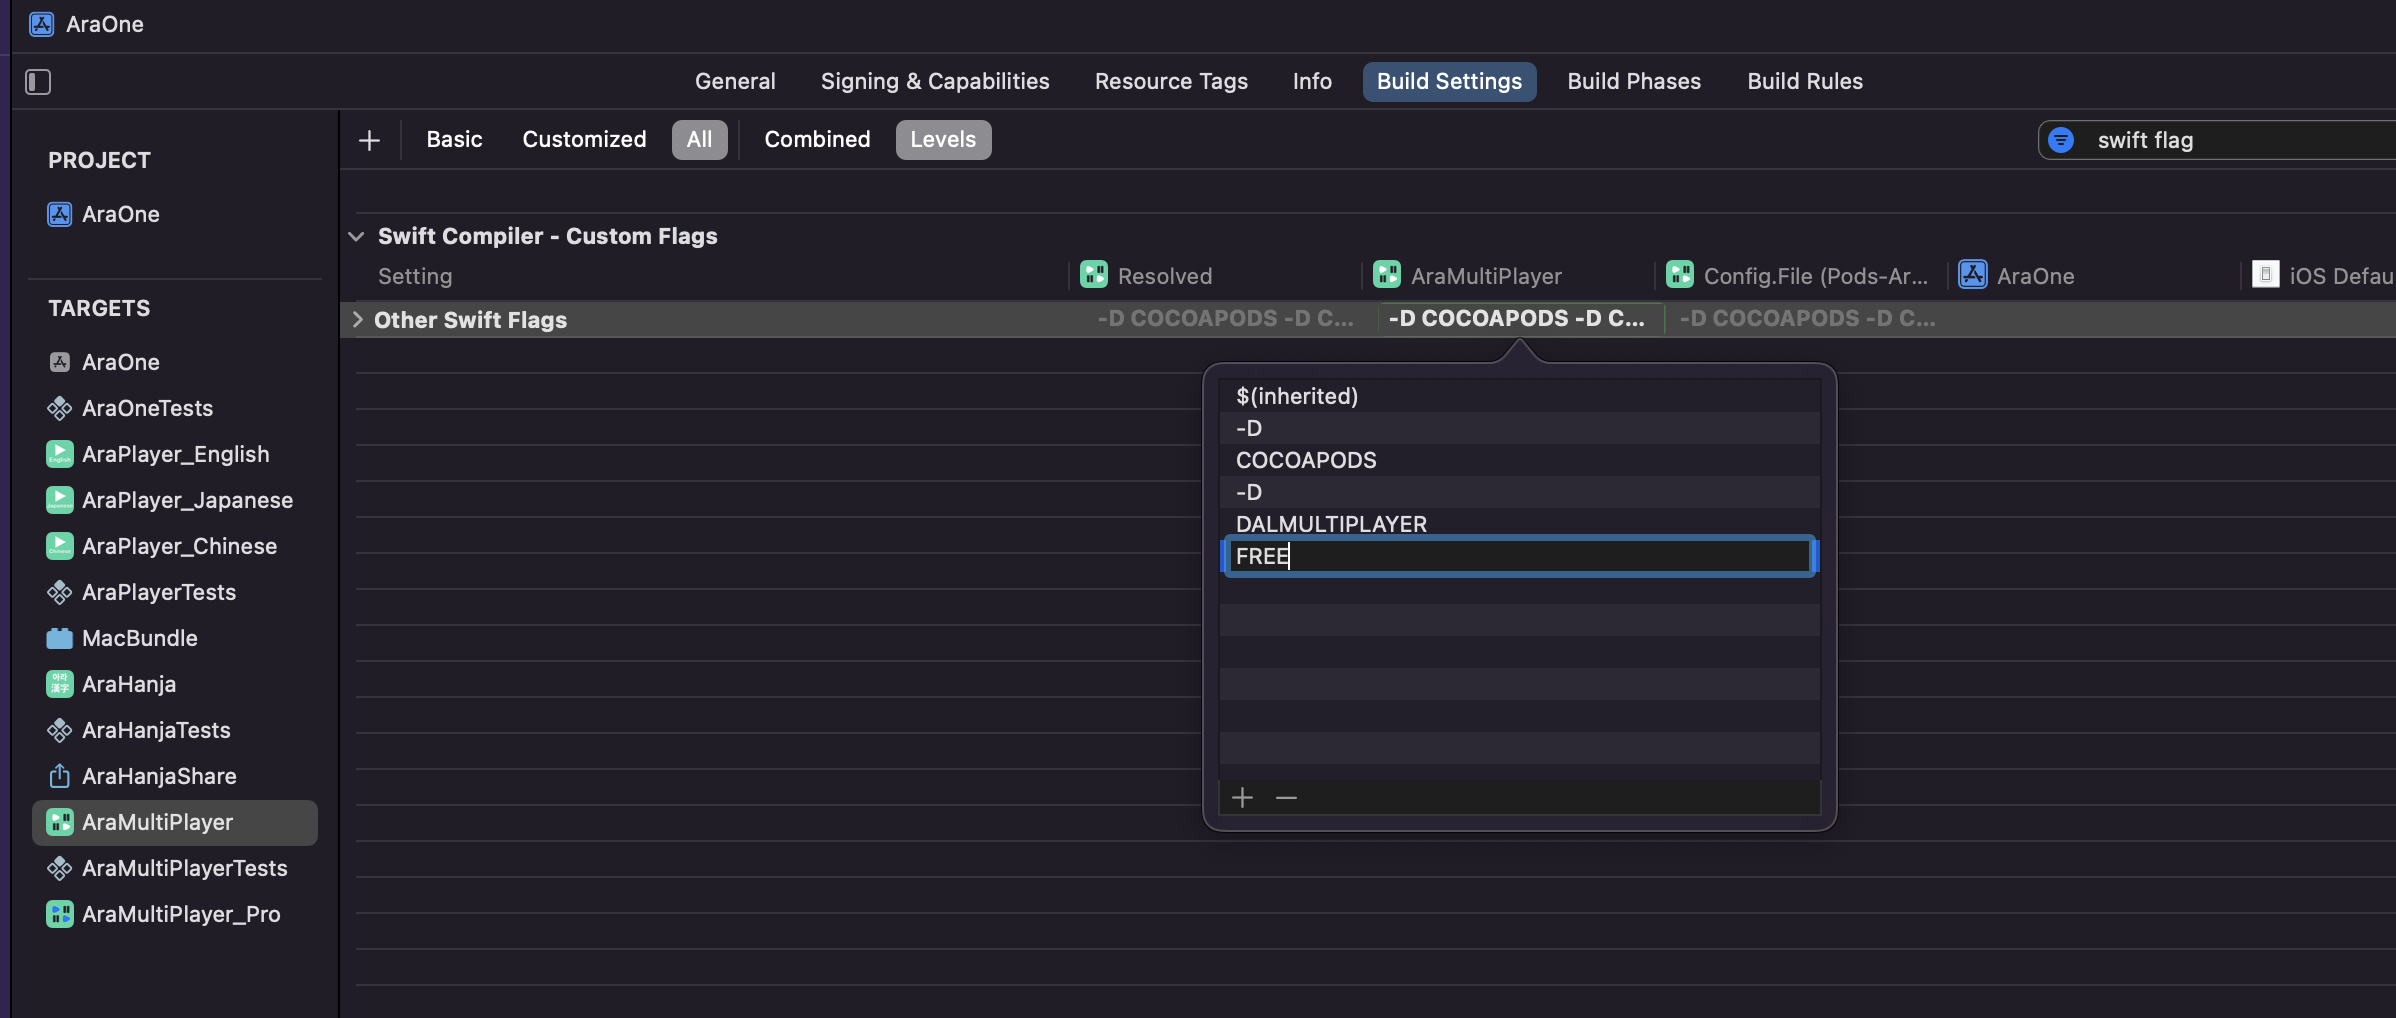Select the first -D entry in popup
Image resolution: width=2396 pixels, height=1018 pixels.
1519,428
